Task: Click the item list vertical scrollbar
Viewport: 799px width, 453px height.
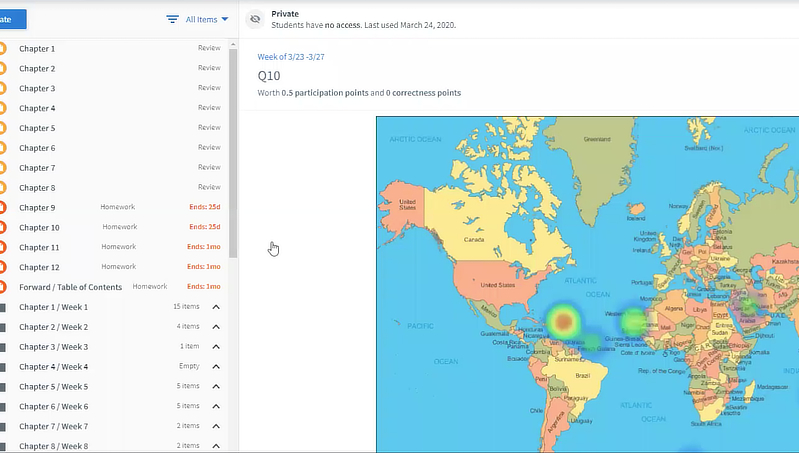Action: tap(234, 150)
